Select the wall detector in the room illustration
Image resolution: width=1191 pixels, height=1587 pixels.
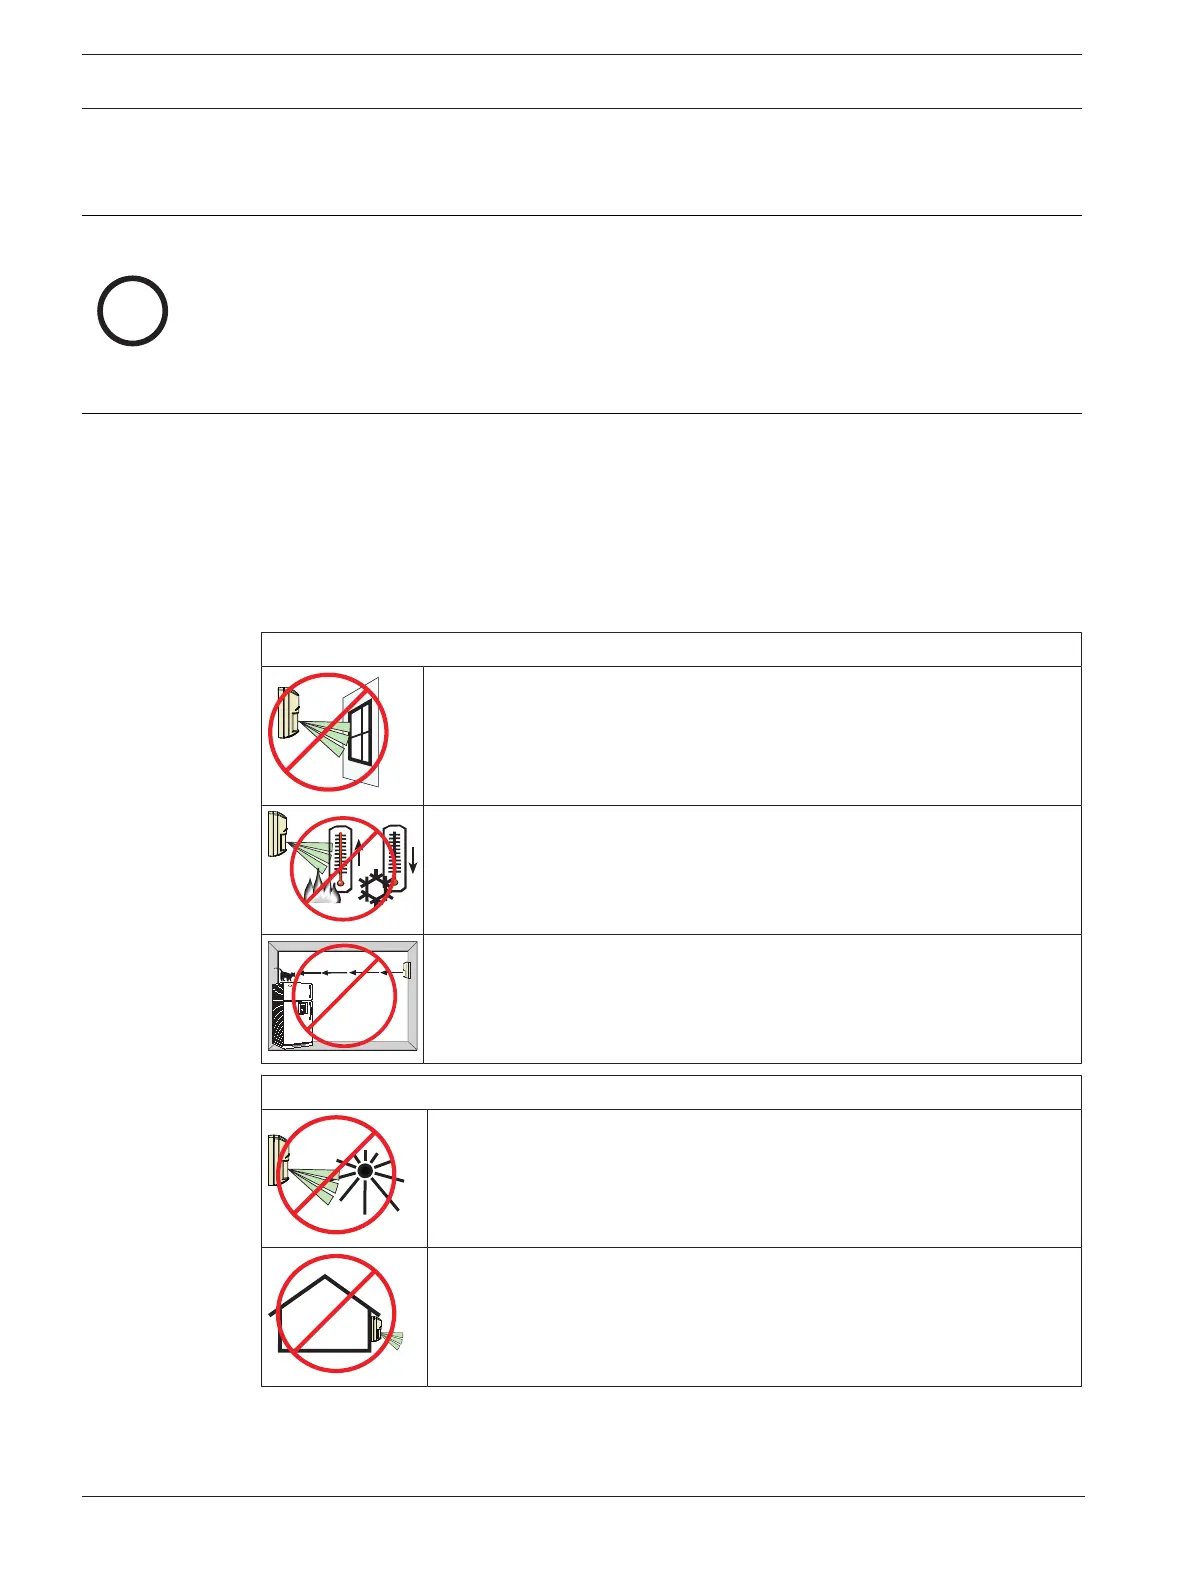coord(408,970)
